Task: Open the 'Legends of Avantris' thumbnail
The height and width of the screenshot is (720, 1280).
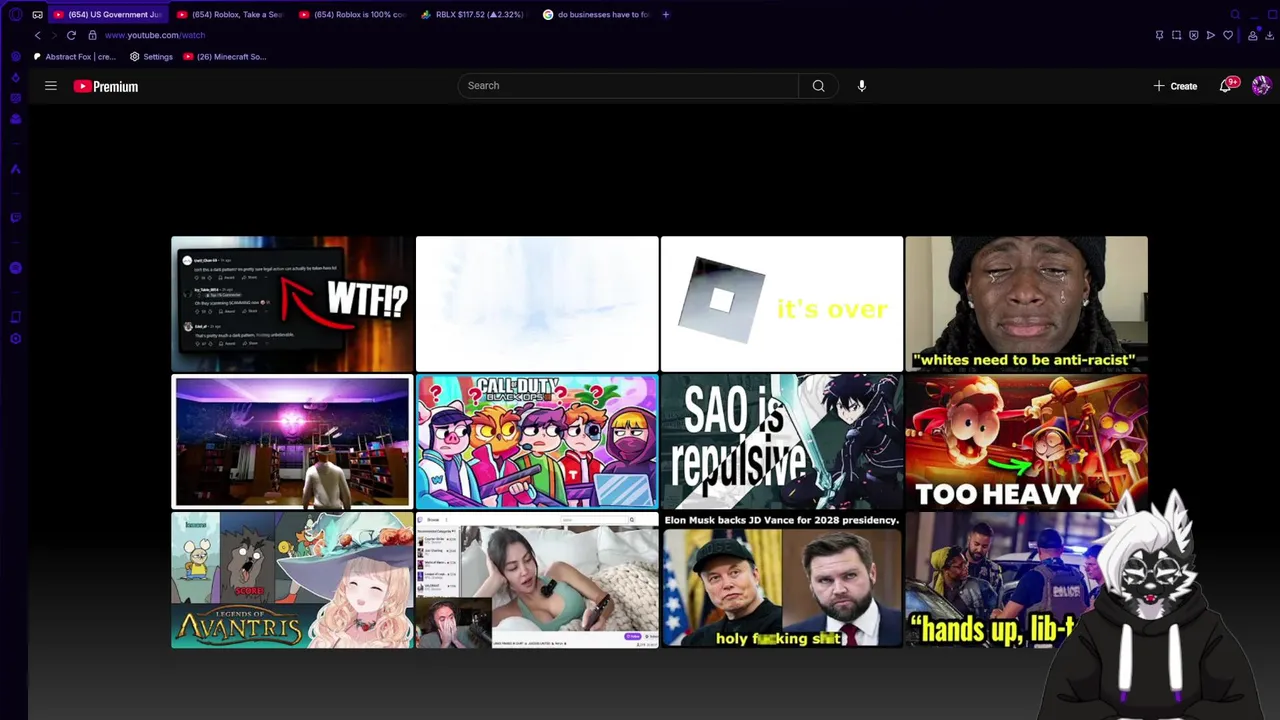Action: (292, 580)
